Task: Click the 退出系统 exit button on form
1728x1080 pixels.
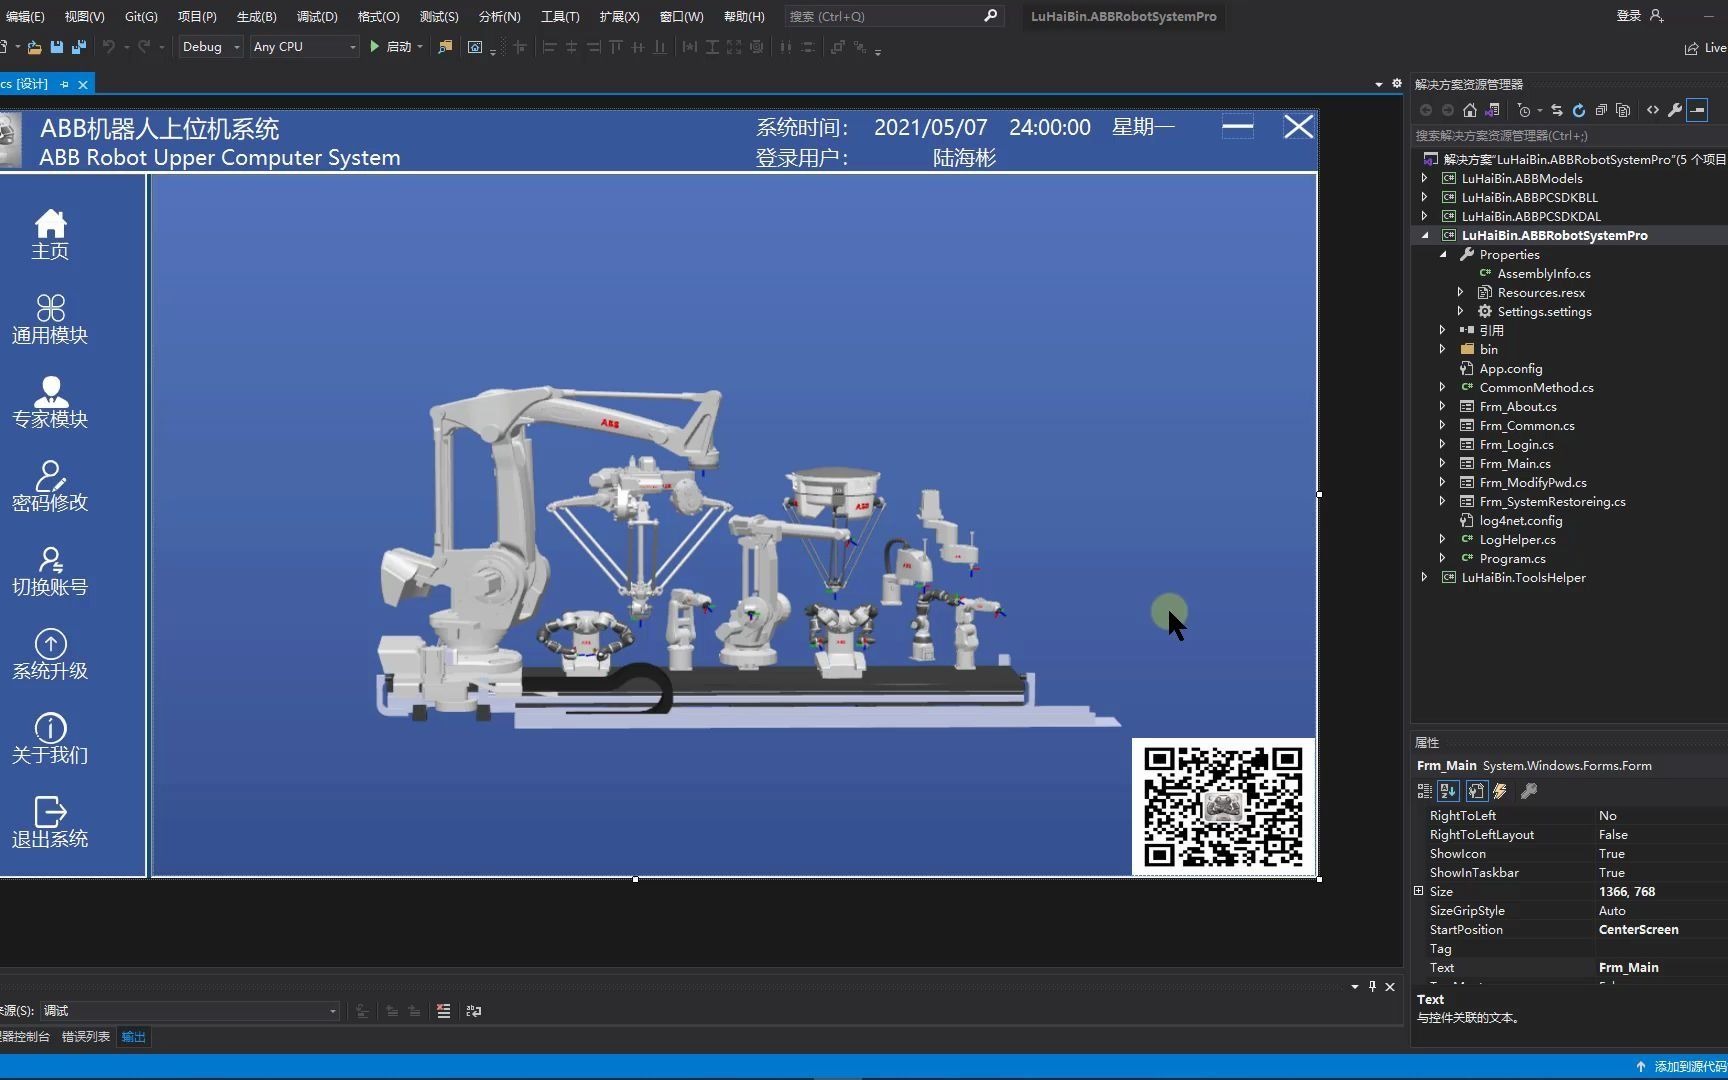Action: pyautogui.click(x=50, y=822)
